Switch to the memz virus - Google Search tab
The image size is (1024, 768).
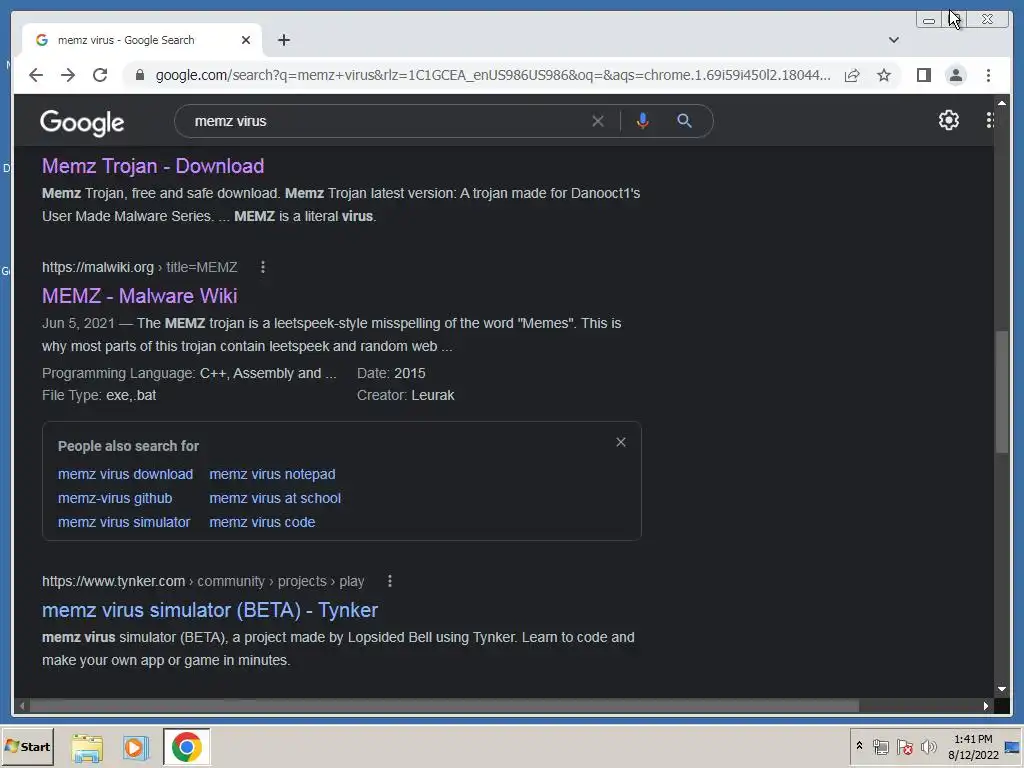click(142, 40)
